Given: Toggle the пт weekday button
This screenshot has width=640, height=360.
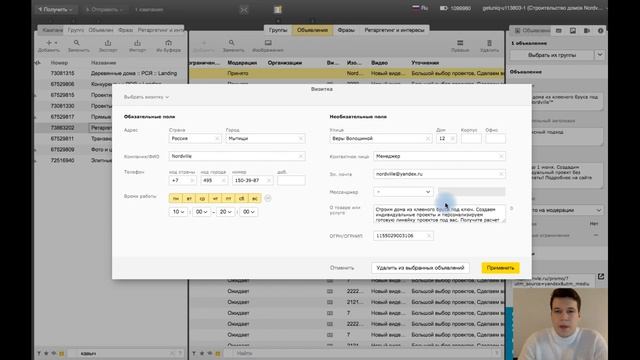Looking at the screenshot, I should coord(228,198).
